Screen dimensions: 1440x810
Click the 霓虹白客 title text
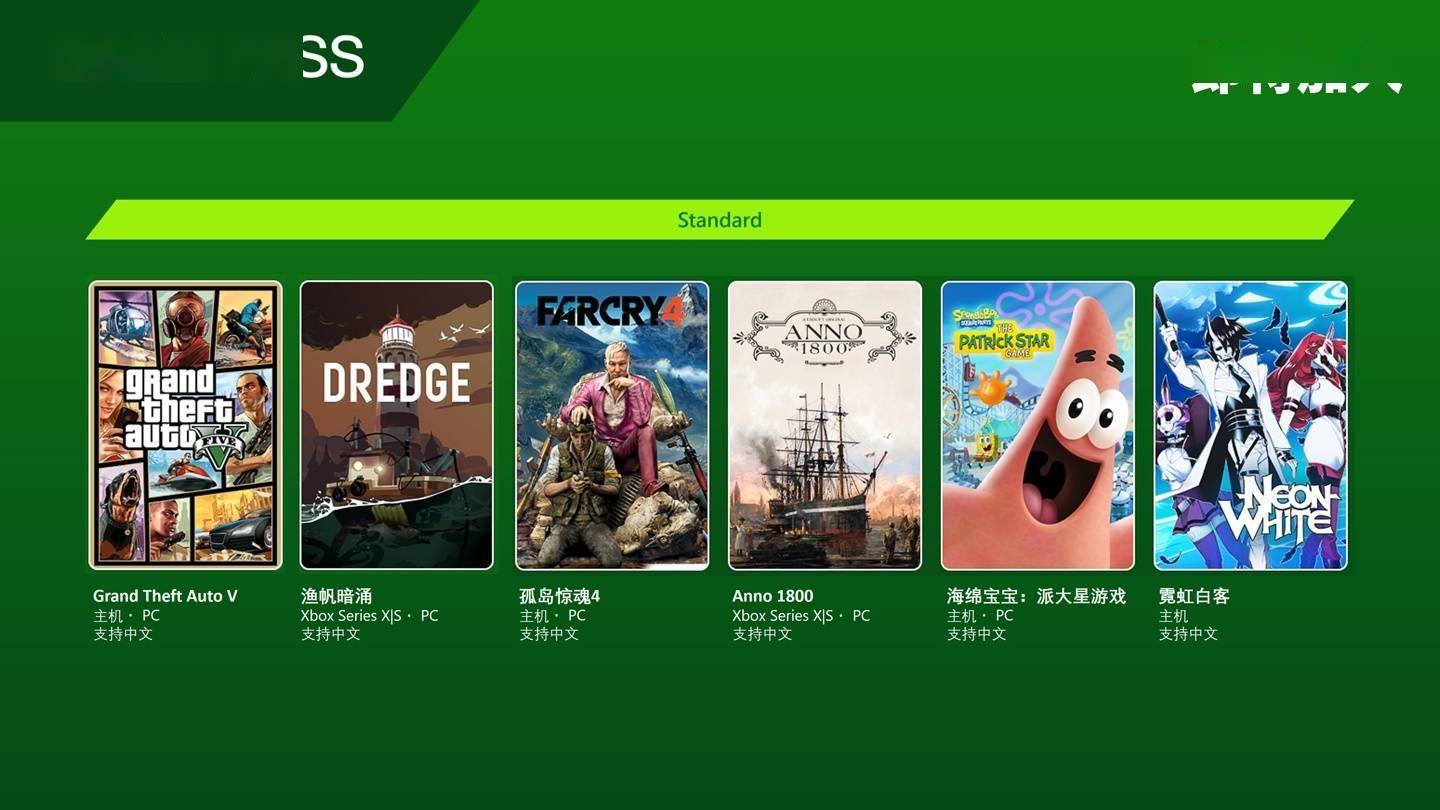click(x=1194, y=596)
